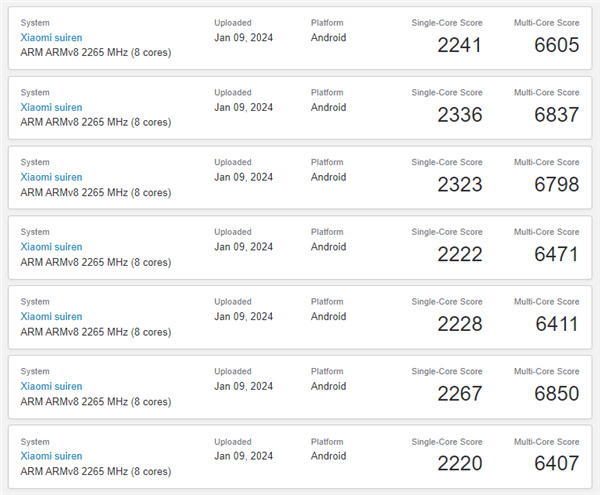Click the multi-core score 6850

pos(557,394)
